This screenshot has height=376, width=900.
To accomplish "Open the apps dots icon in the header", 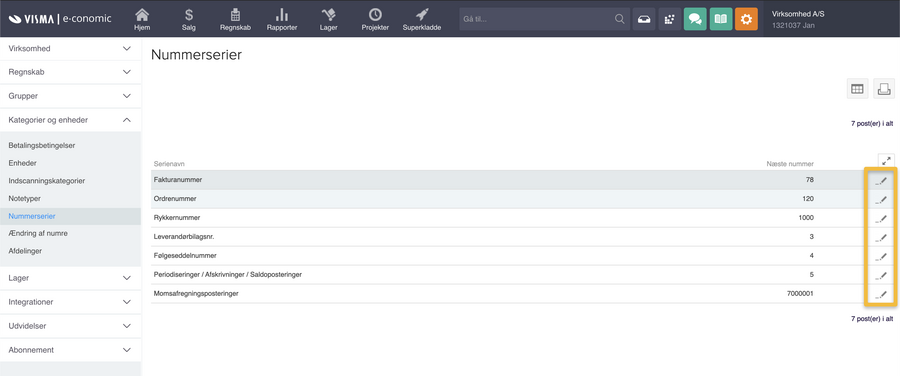I will tap(669, 19).
